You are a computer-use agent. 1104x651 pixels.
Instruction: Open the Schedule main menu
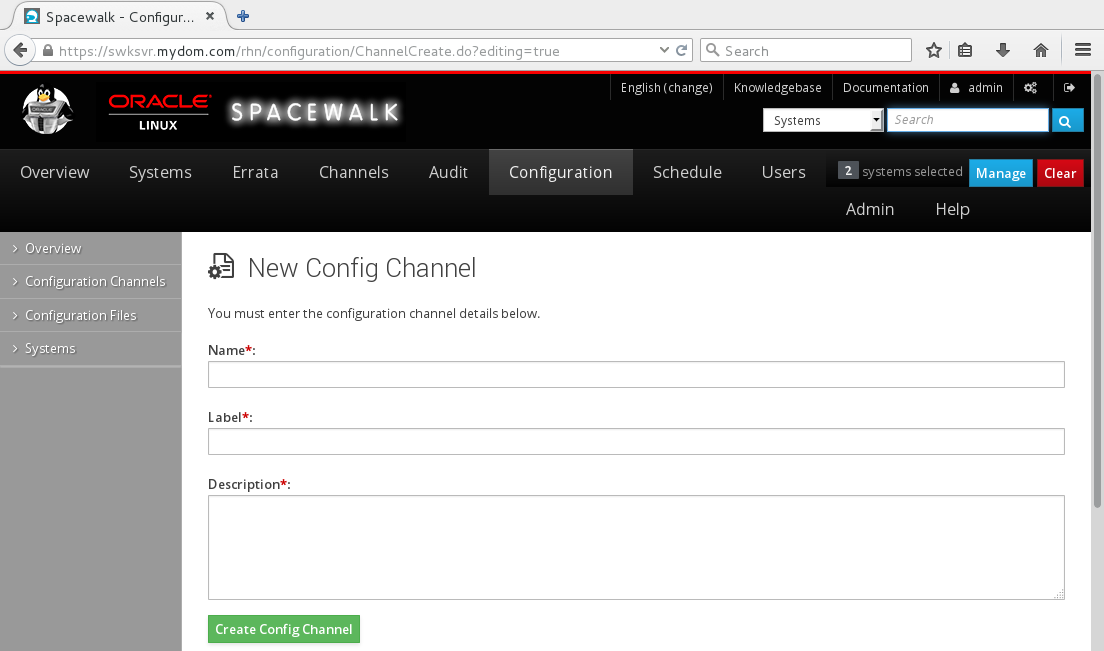(x=687, y=172)
